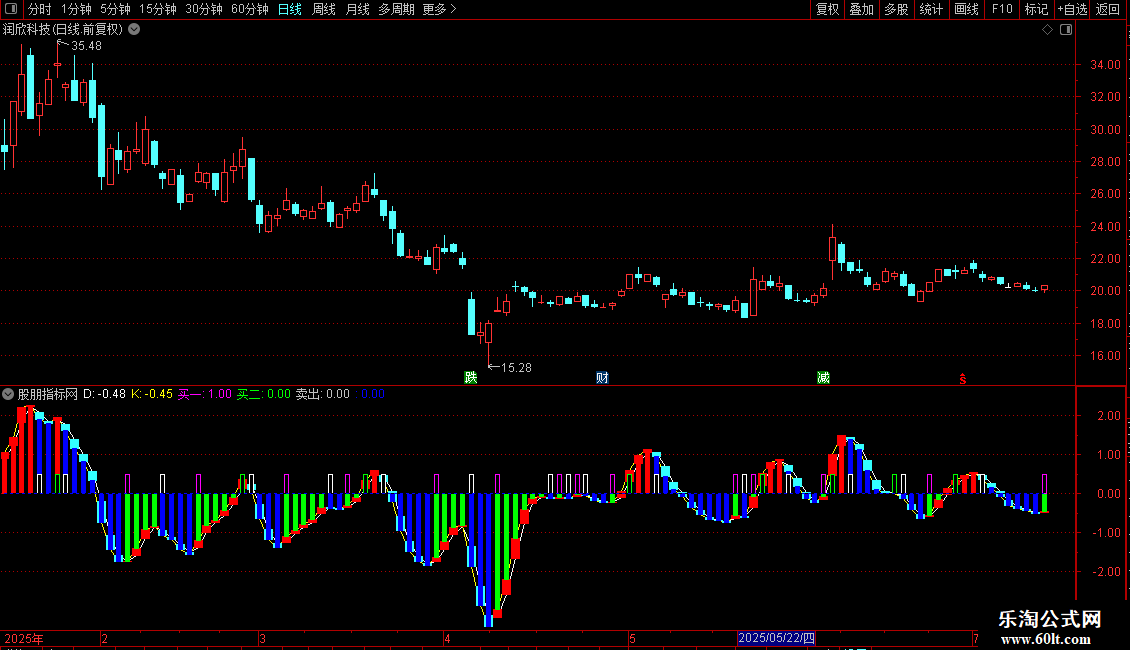Expand the 更多 periods menu
Screen dimensions: 1130x650
[x=440, y=9]
